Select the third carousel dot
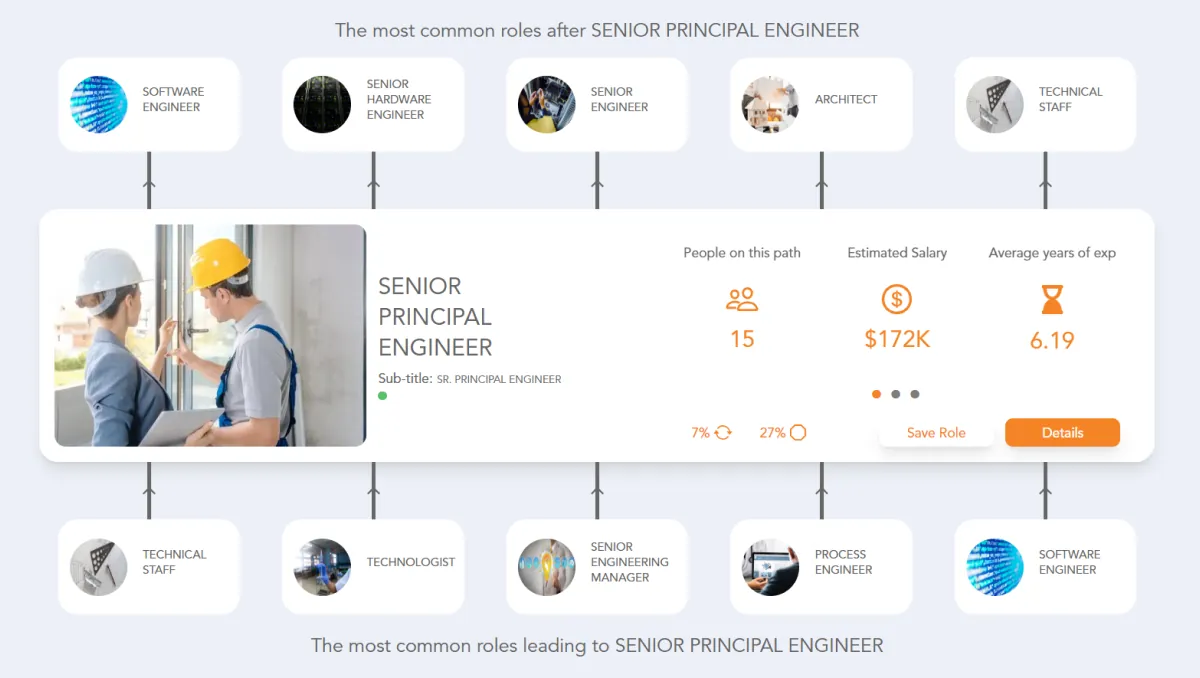 [915, 394]
